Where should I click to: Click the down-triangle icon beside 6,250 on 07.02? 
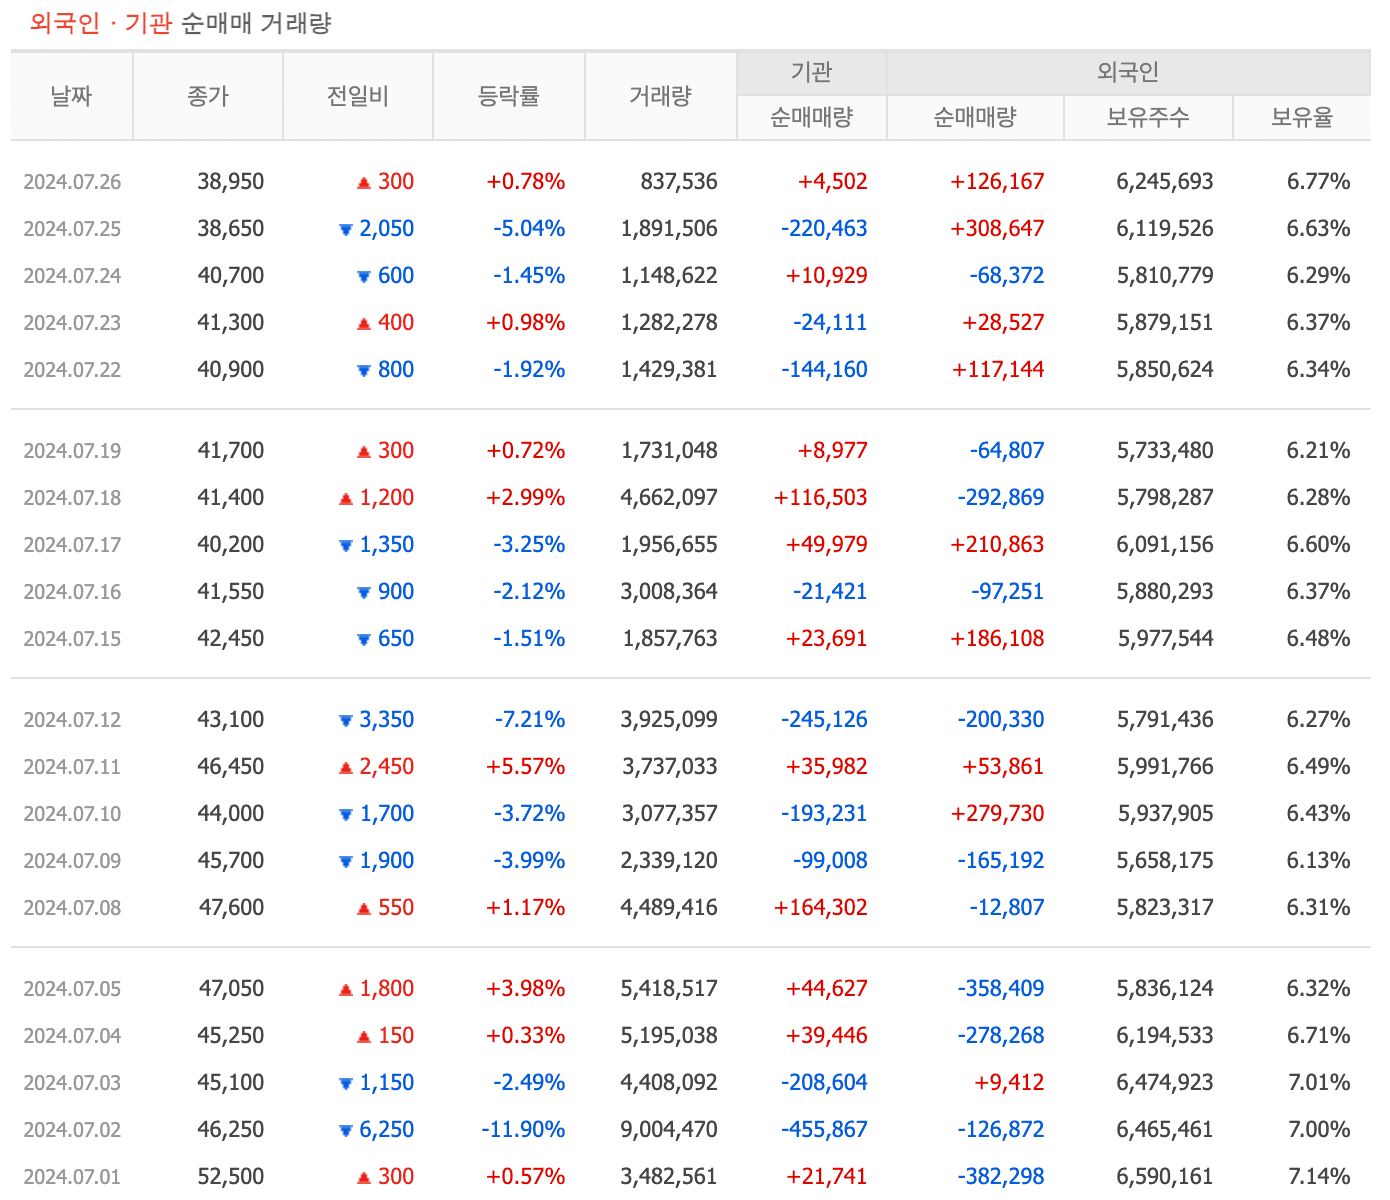[x=345, y=1129]
